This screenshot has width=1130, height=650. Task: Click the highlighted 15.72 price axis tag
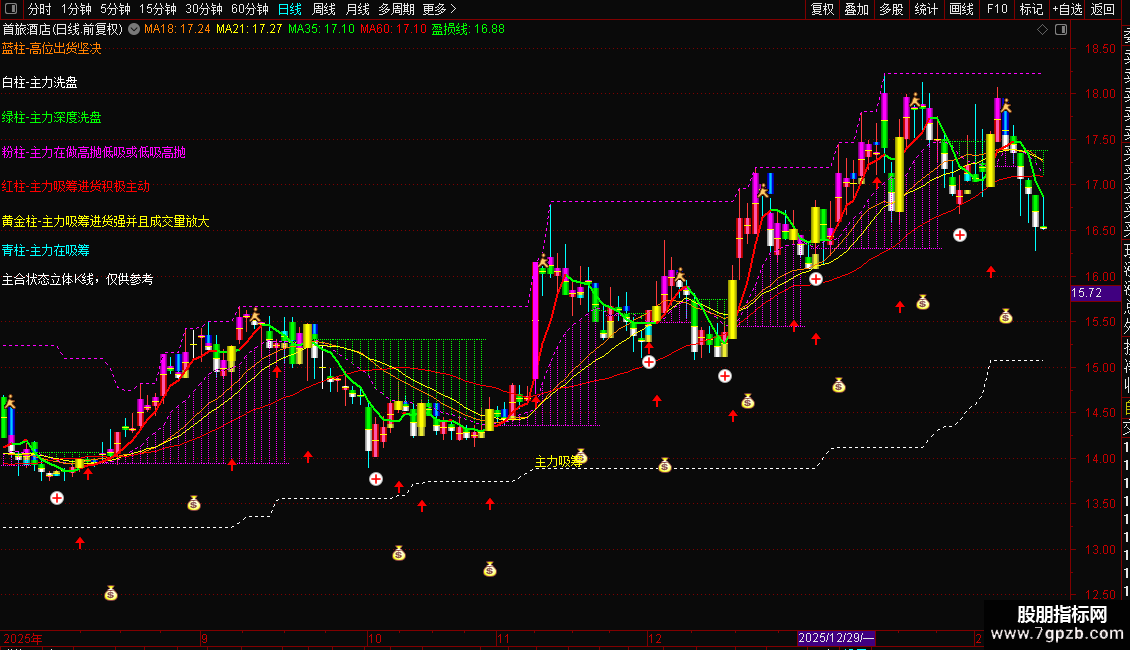click(1095, 293)
